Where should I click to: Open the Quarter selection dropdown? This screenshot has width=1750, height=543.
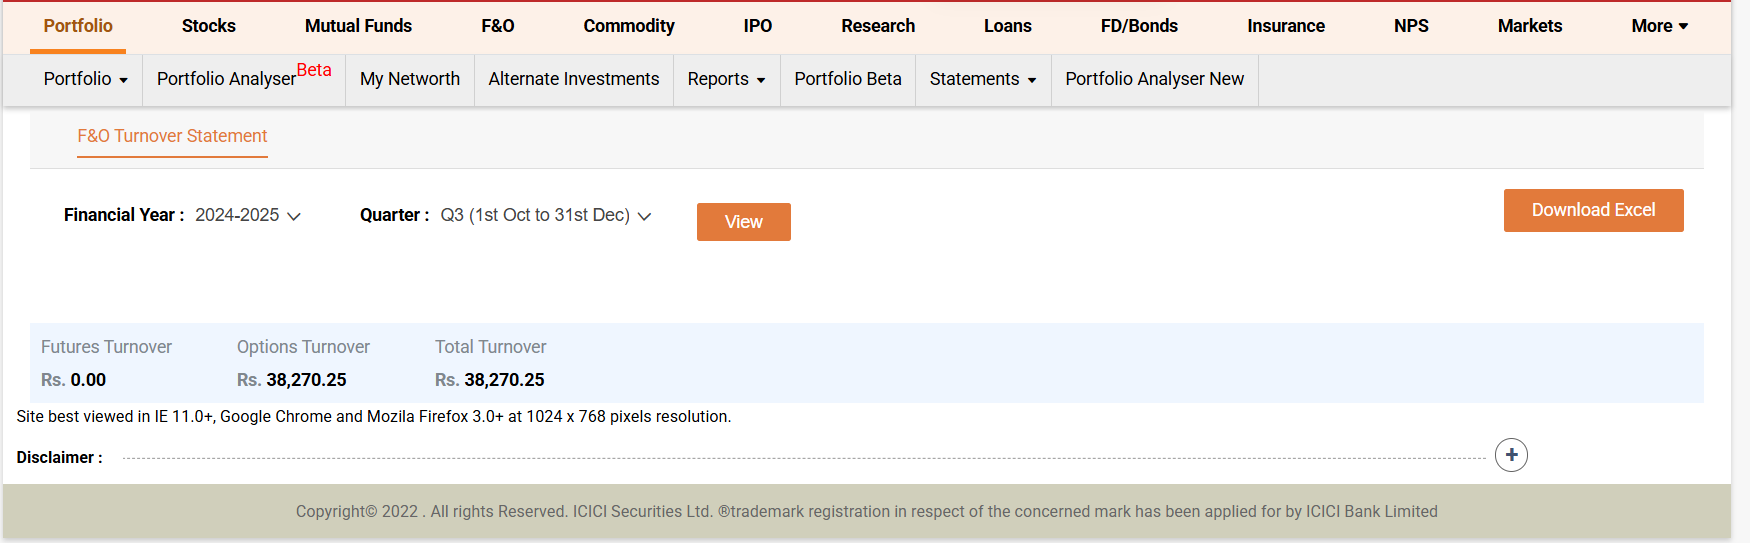point(546,215)
